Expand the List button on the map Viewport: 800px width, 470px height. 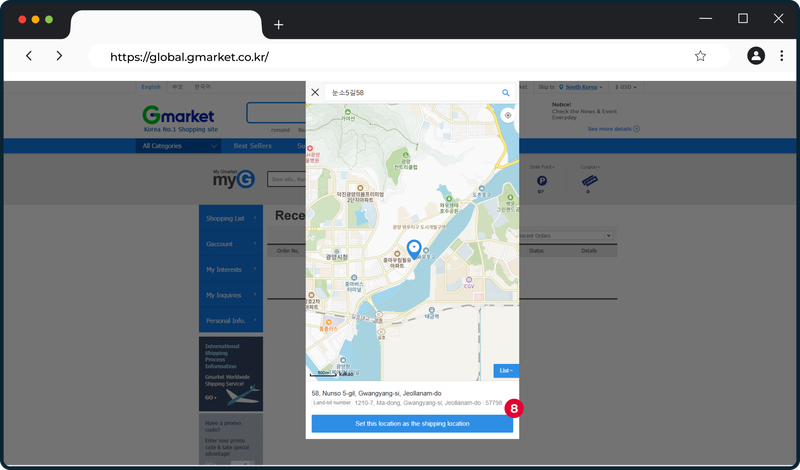(506, 370)
